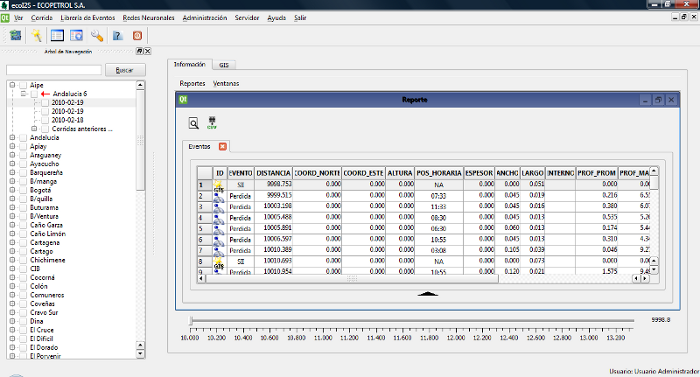
Task: Switch to the GIS tab
Action: (x=224, y=65)
